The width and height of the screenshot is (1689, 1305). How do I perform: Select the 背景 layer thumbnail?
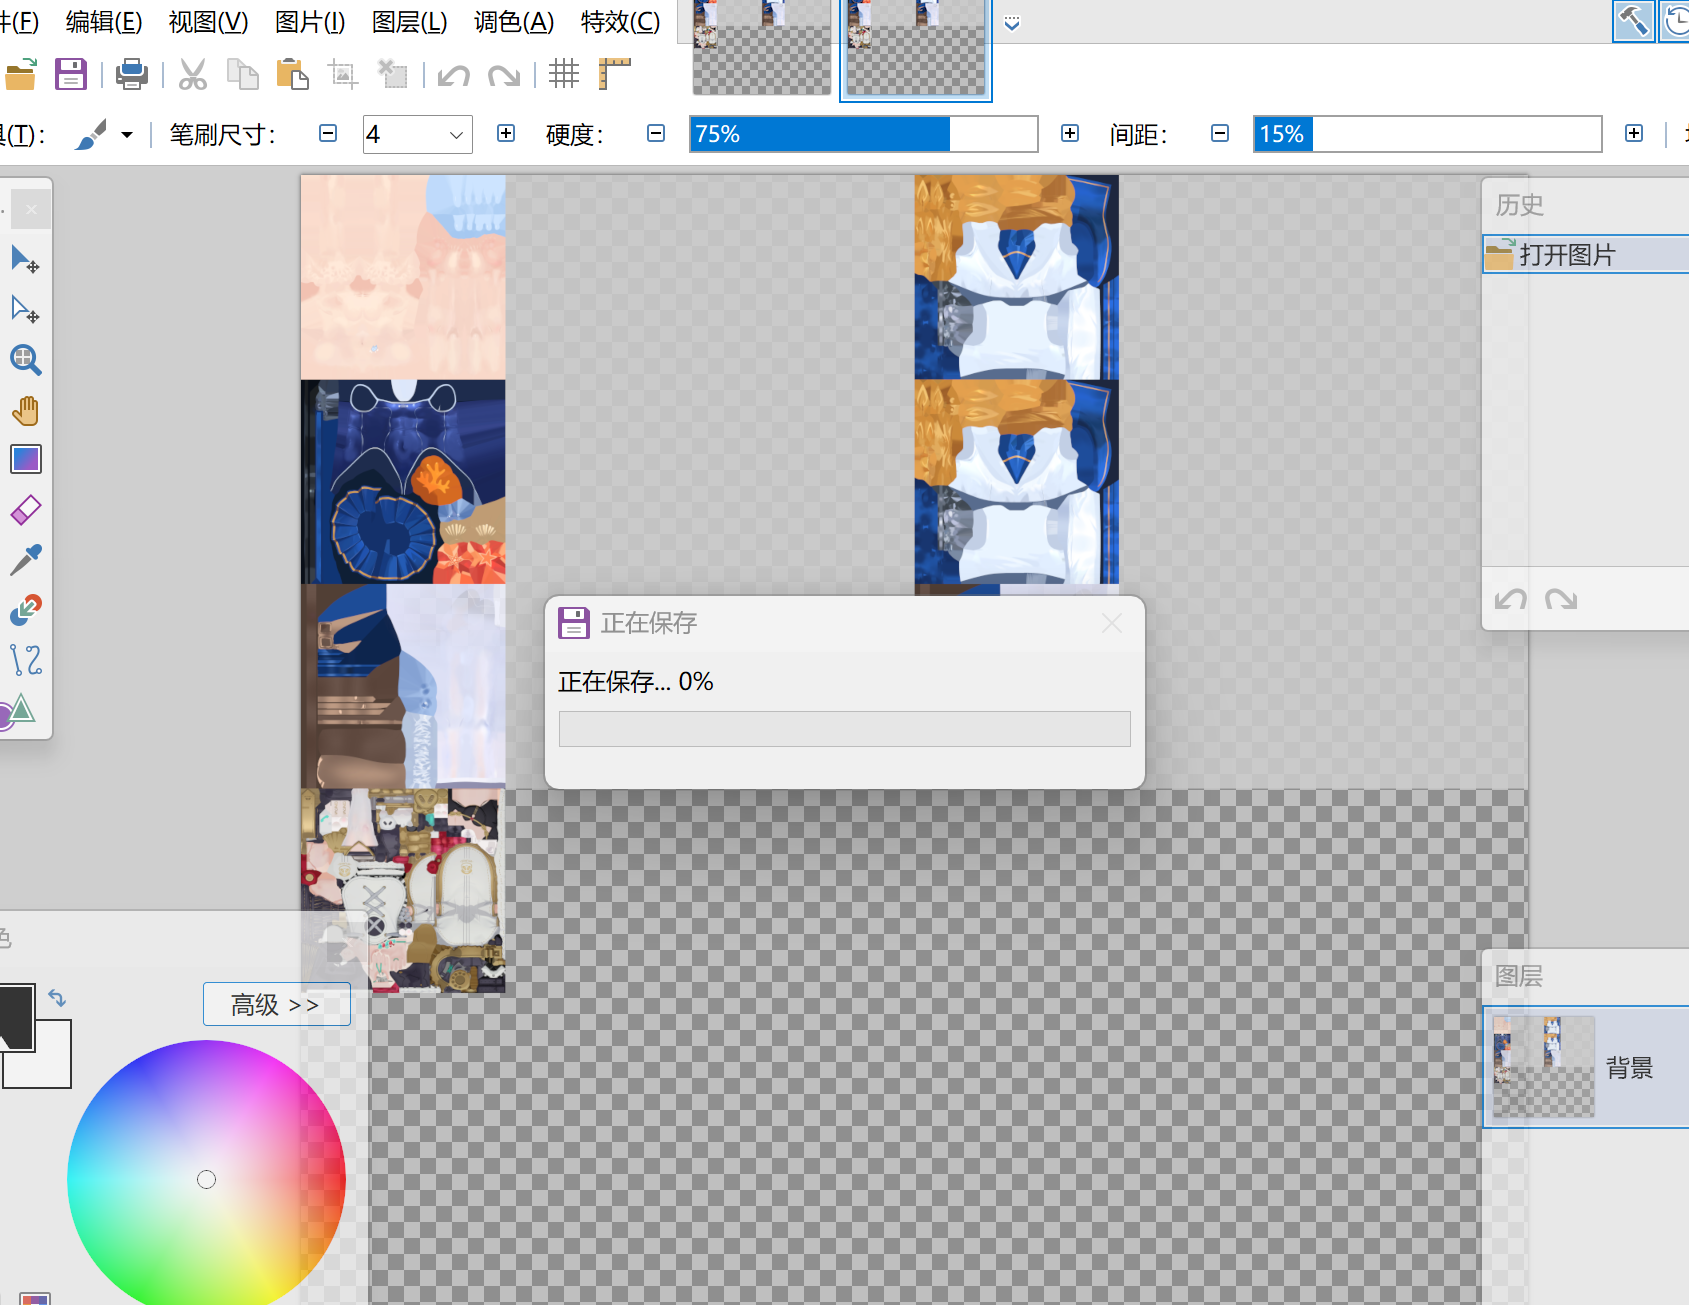1543,1066
